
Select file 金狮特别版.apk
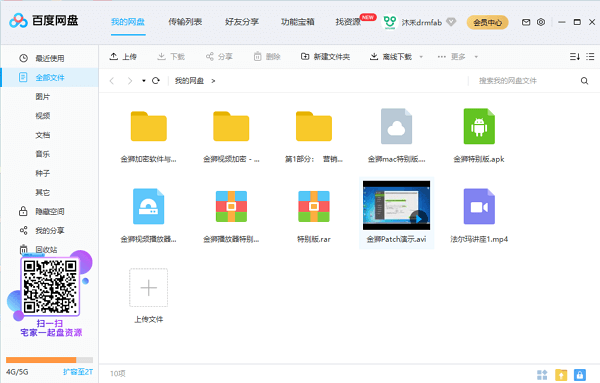[479, 137]
